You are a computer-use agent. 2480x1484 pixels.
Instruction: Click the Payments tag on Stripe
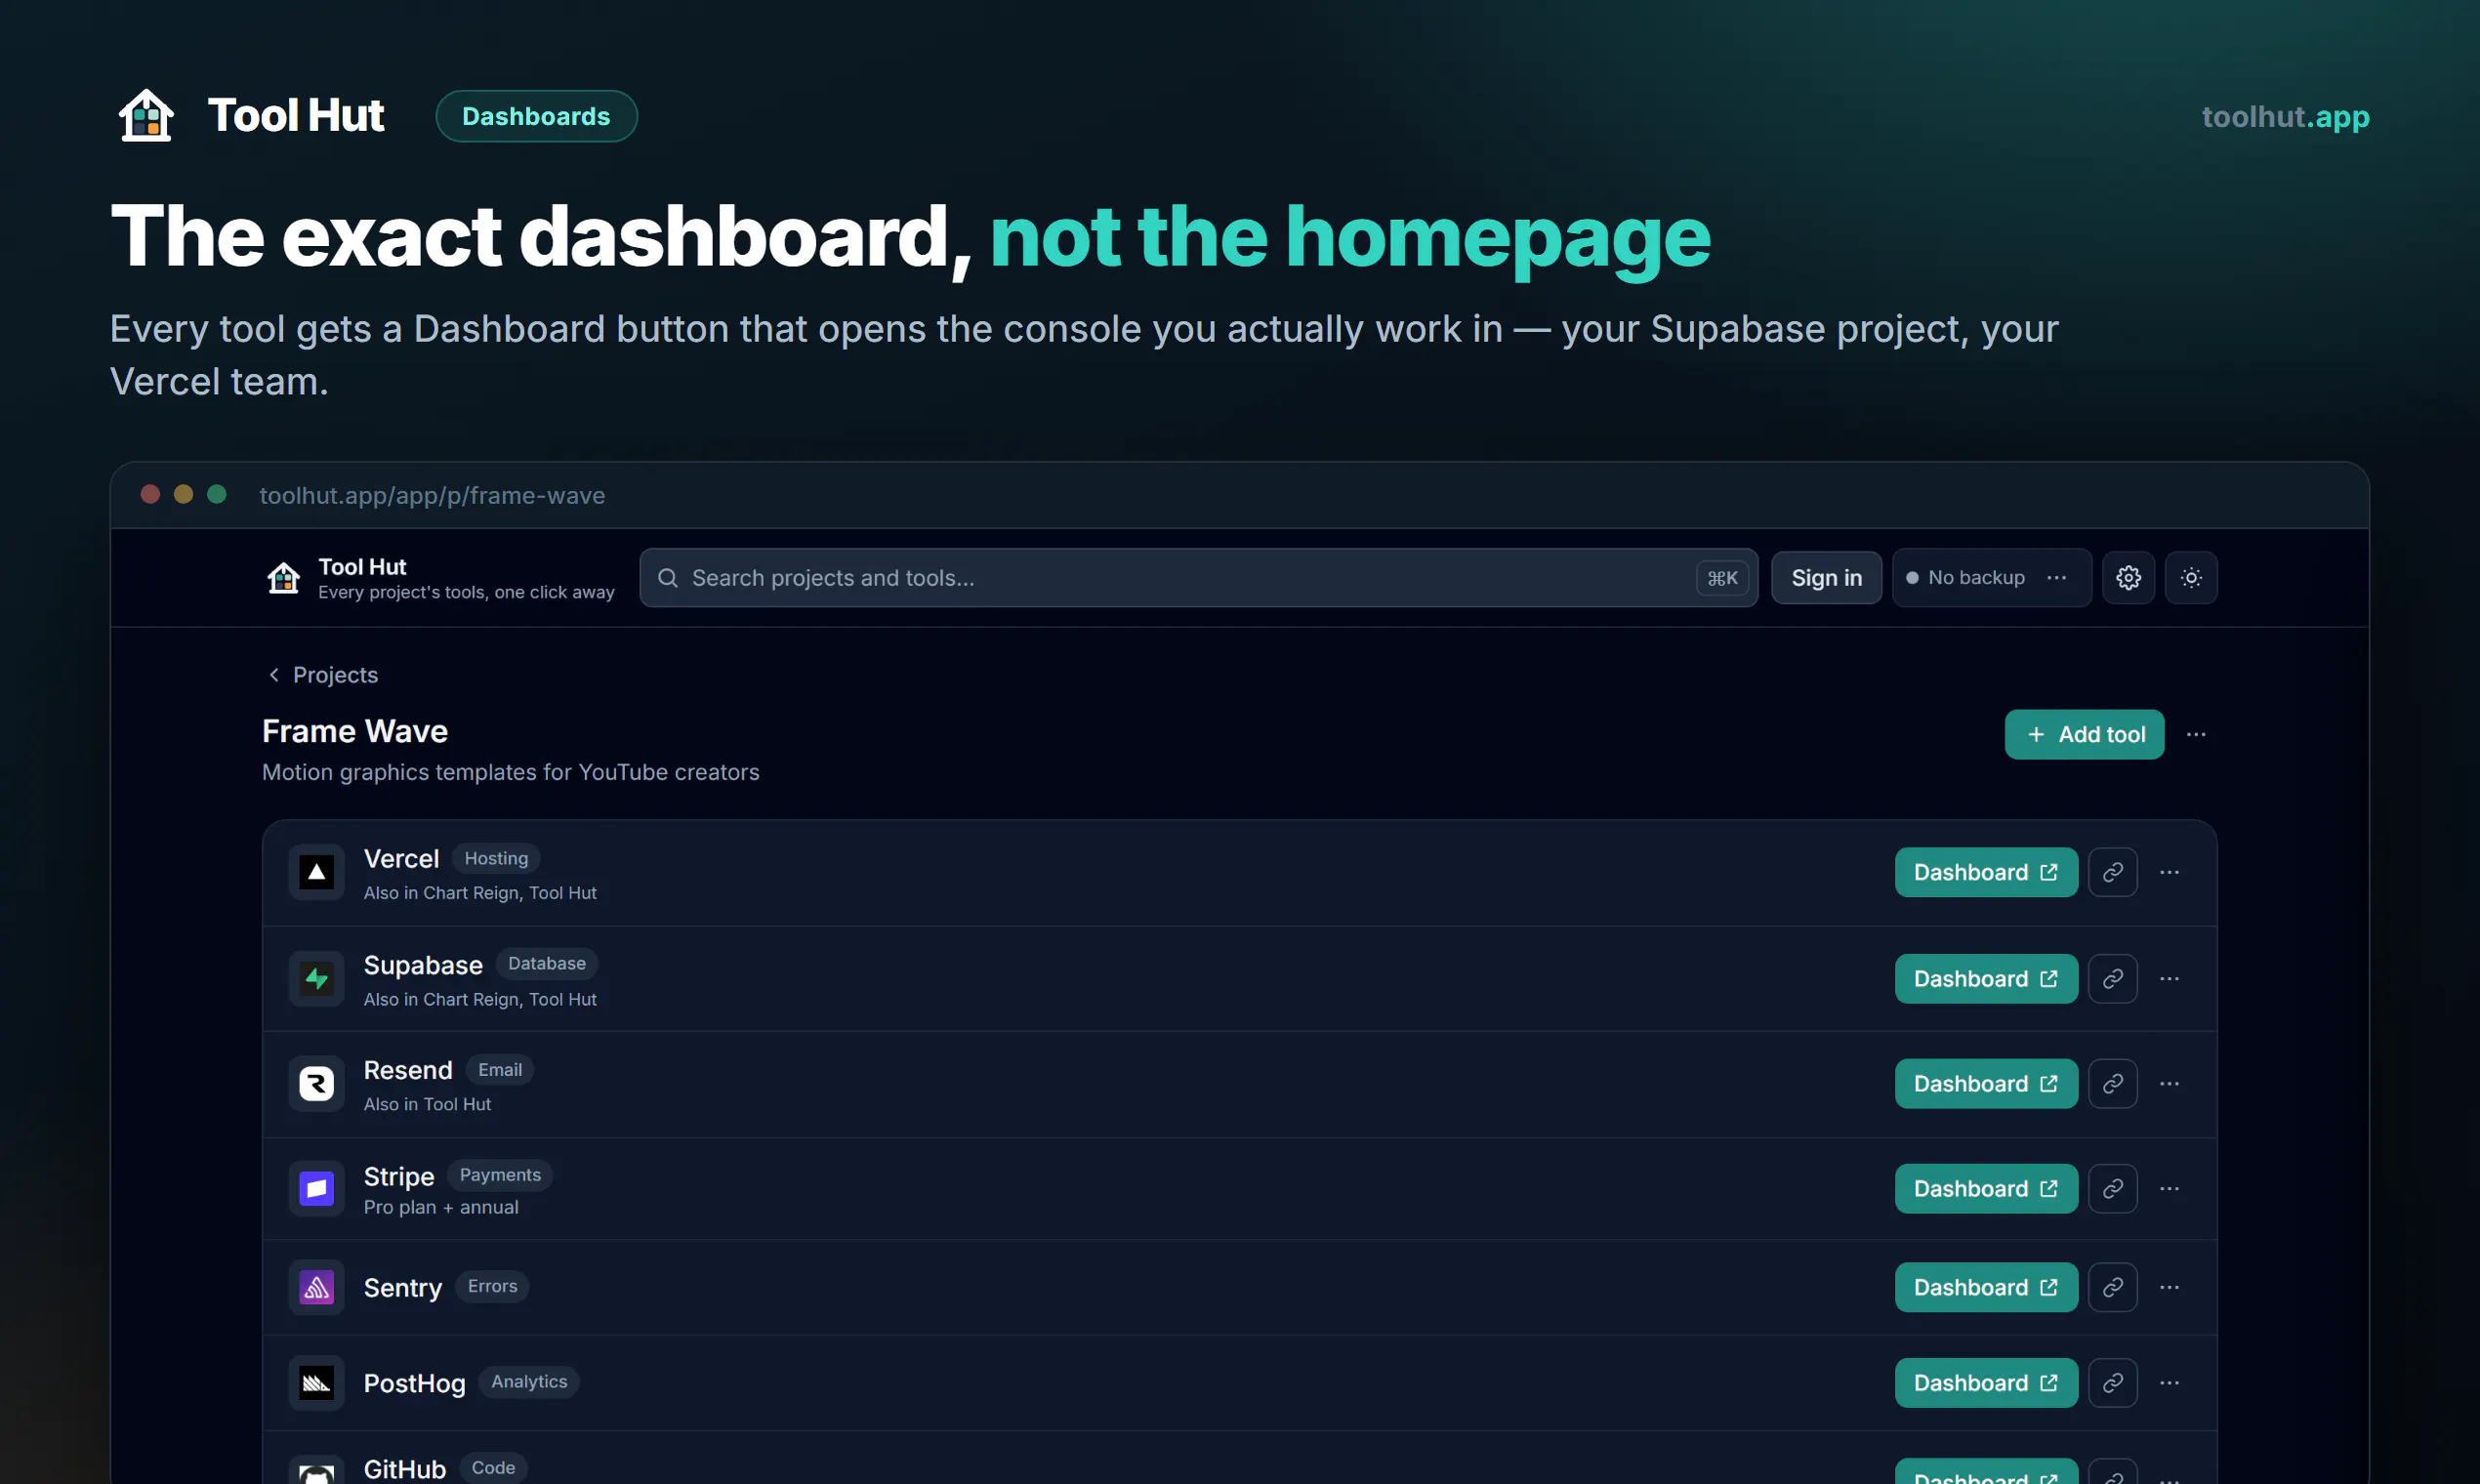[500, 1175]
